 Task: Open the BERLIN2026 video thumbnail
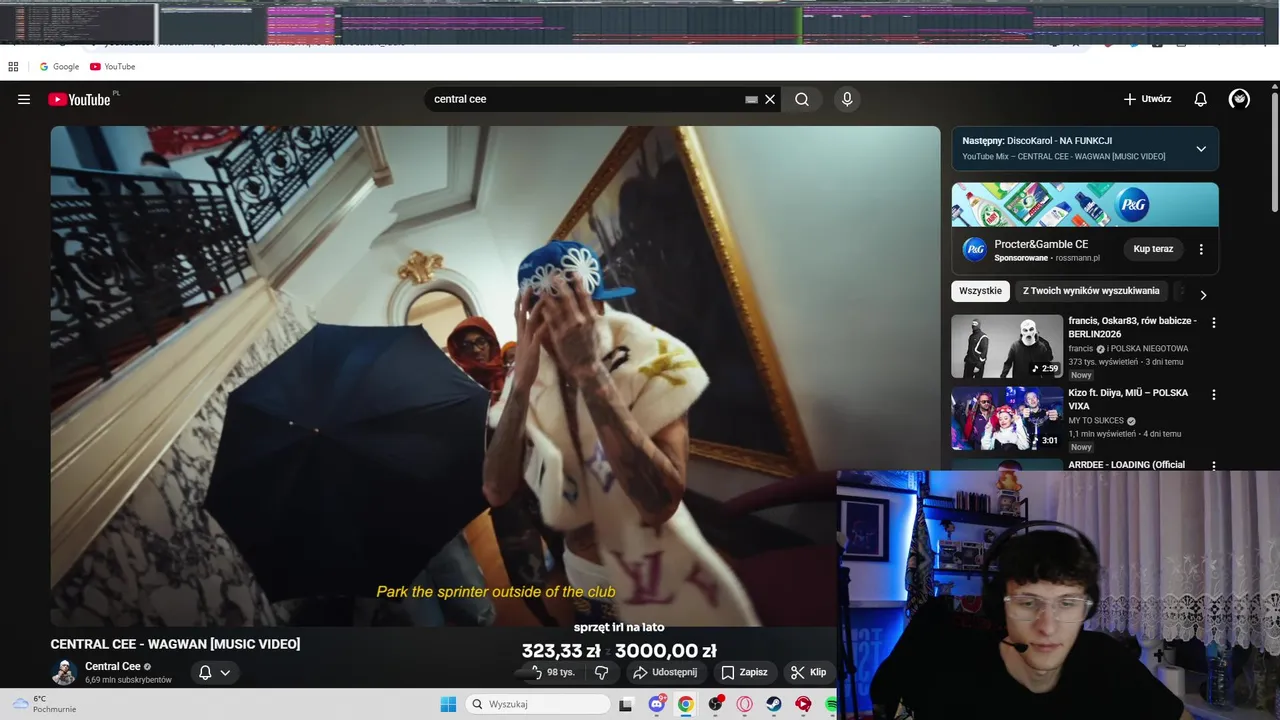tap(1007, 347)
